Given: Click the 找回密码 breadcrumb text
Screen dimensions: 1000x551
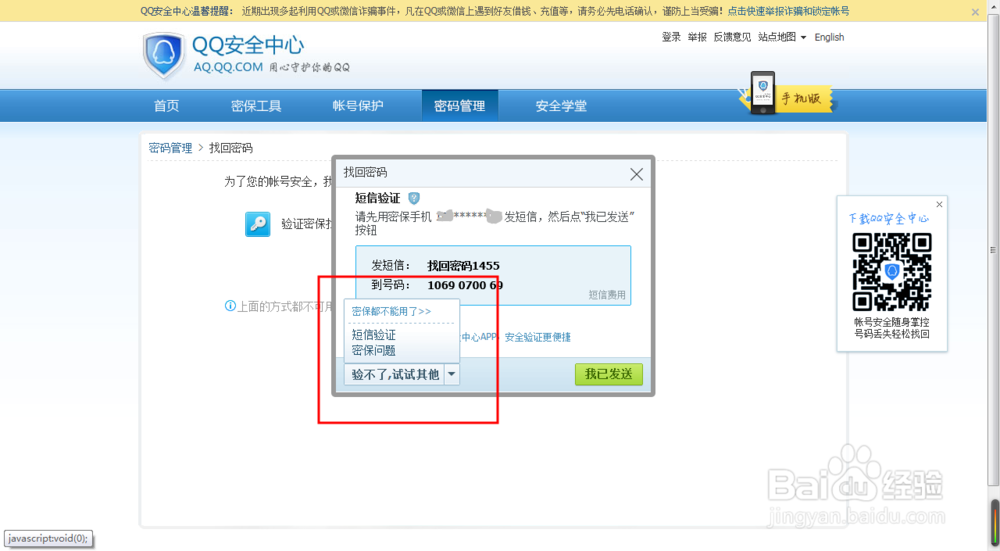Looking at the screenshot, I should click(231, 148).
